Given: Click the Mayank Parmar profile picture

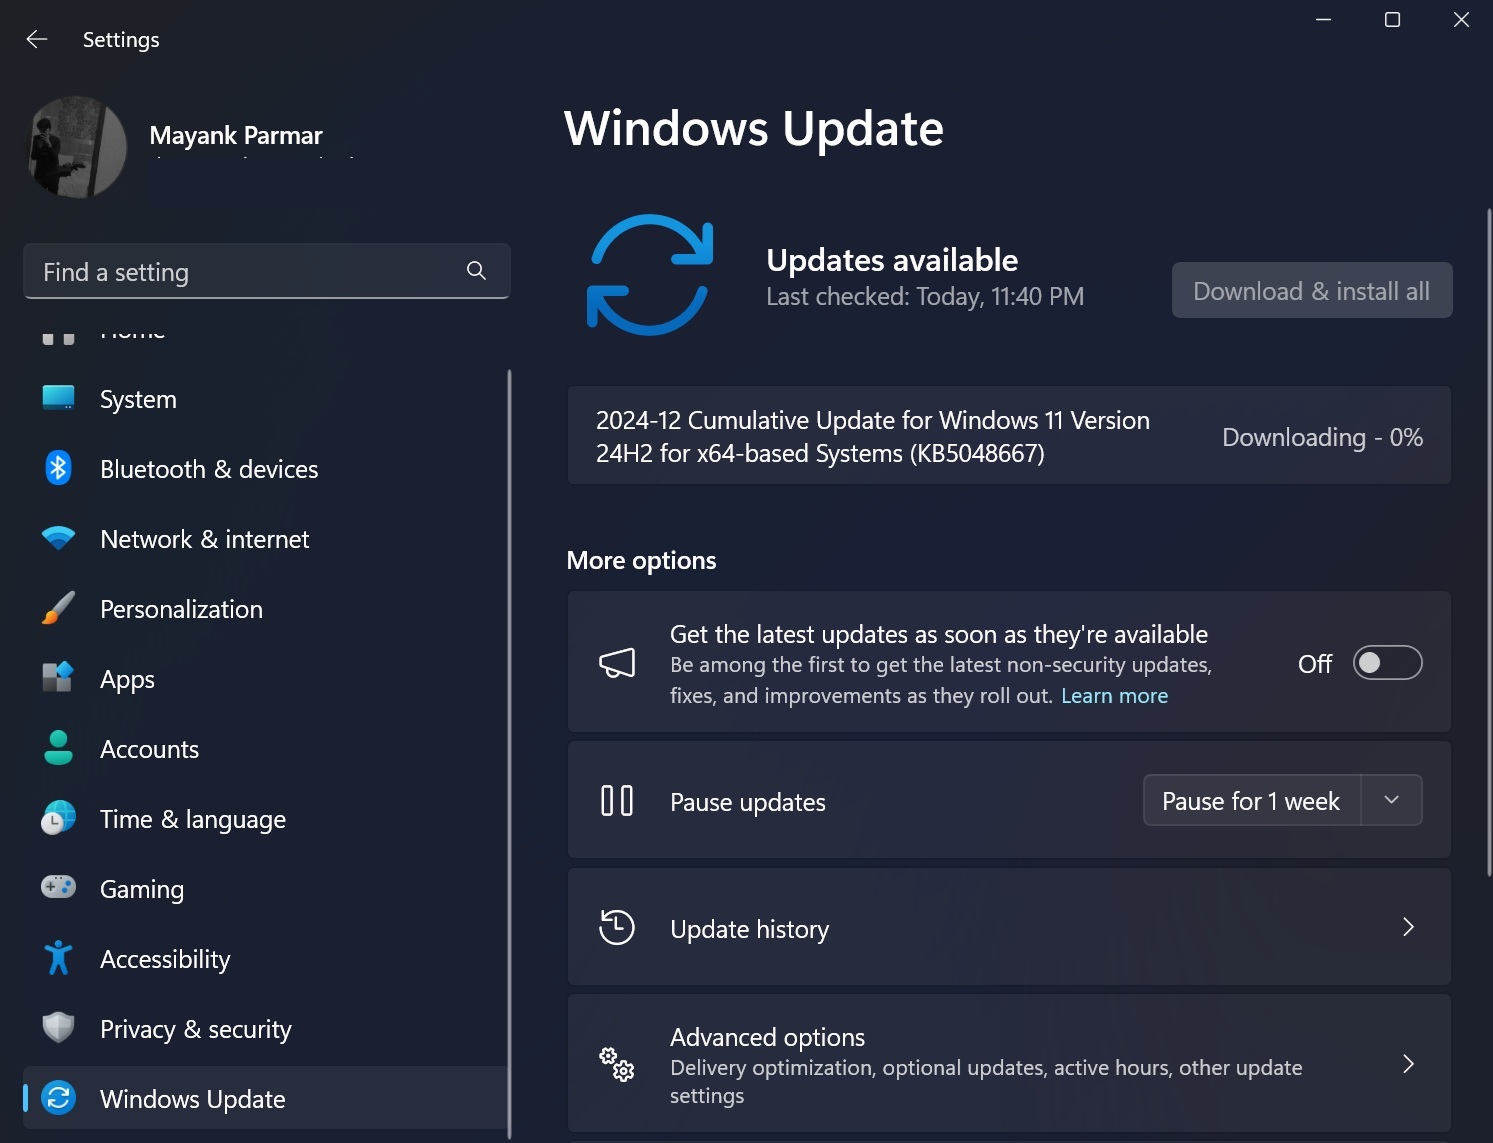Looking at the screenshot, I should coord(75,147).
